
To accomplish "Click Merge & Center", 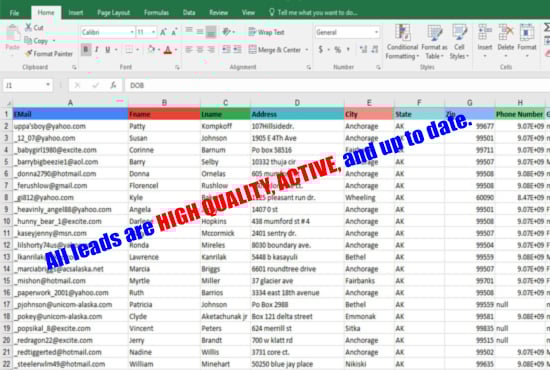I will 275,49.
